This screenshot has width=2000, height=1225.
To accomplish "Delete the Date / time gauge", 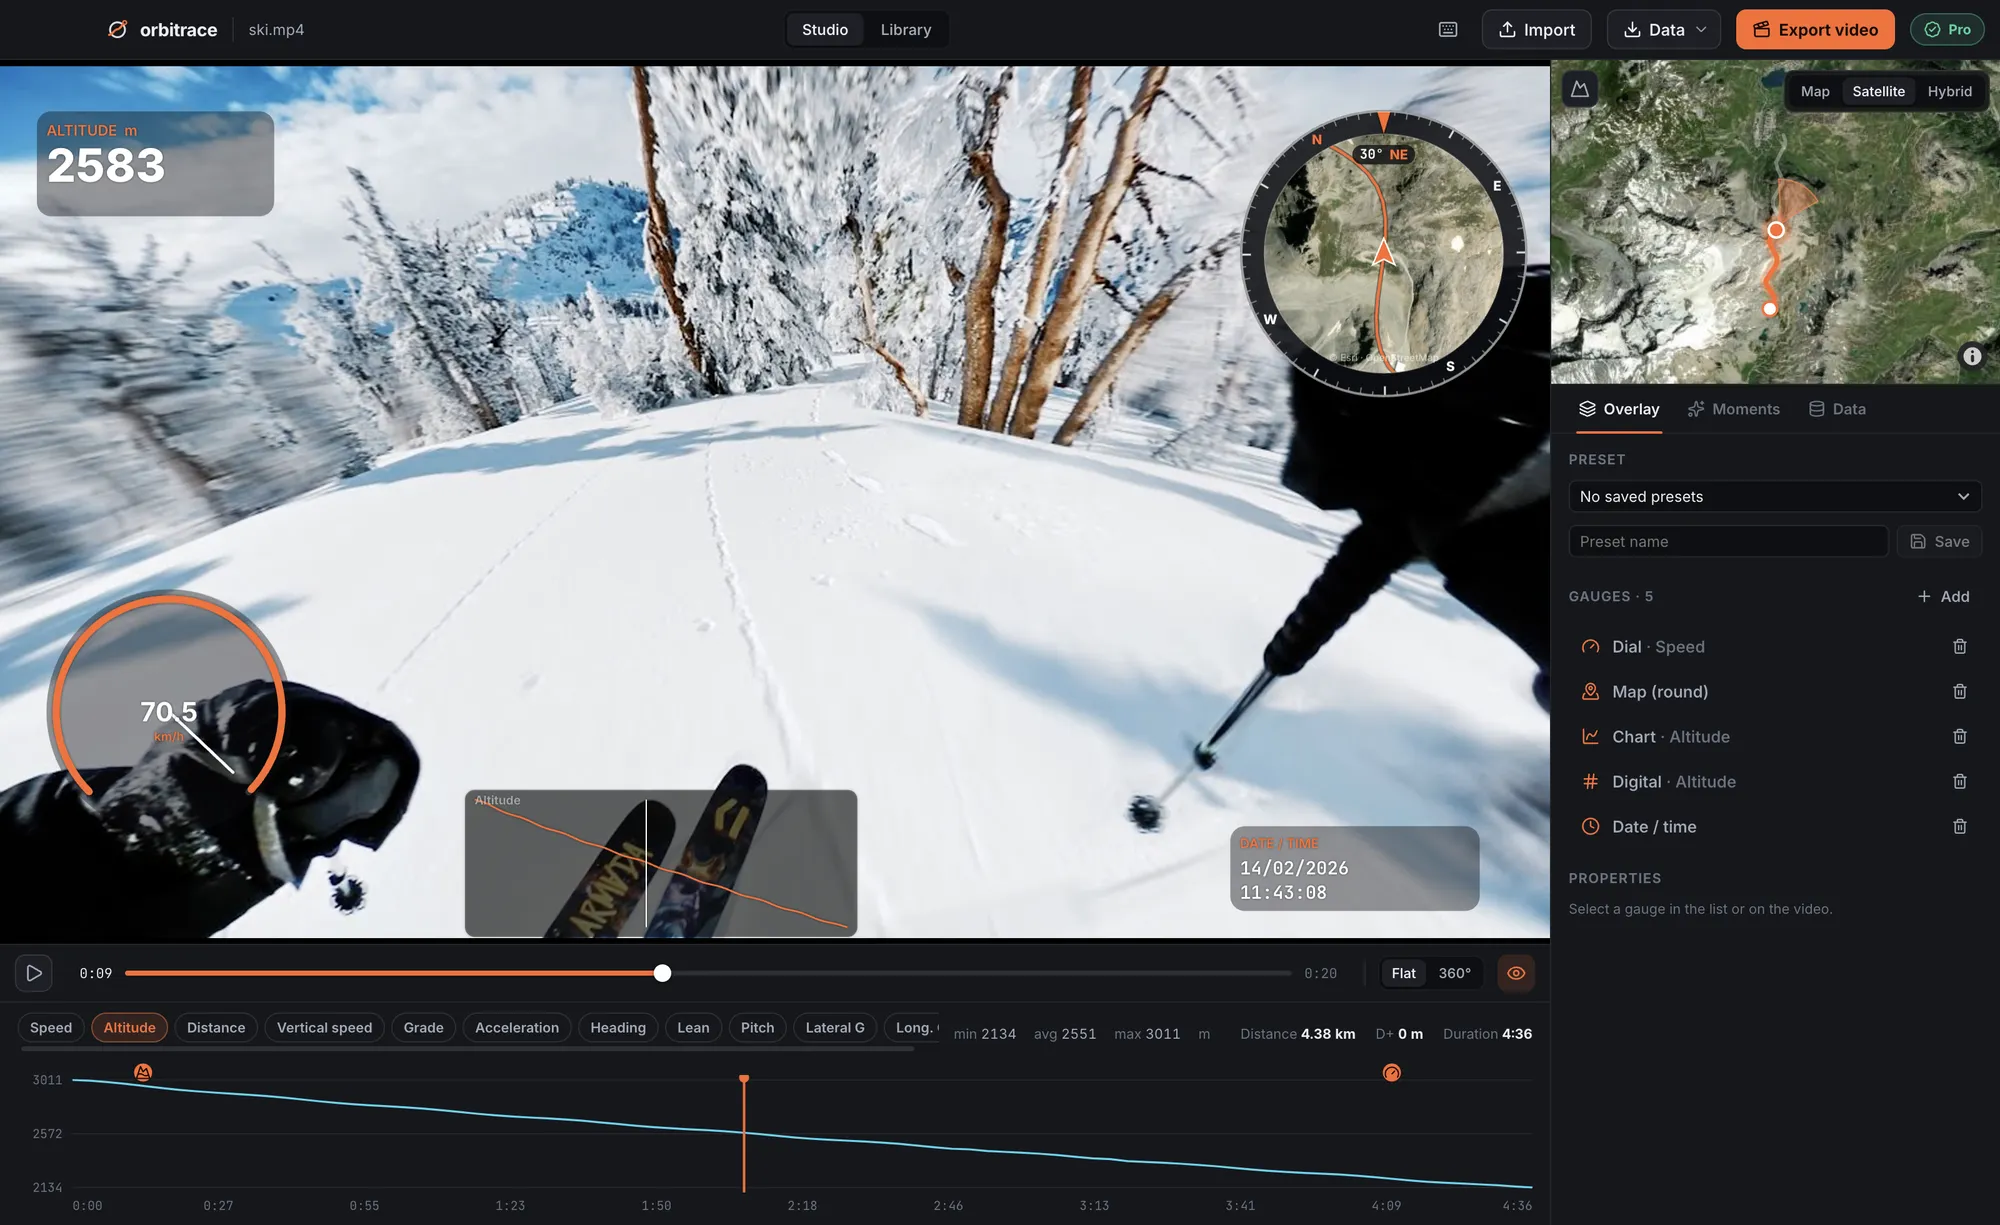I will coord(1960,827).
